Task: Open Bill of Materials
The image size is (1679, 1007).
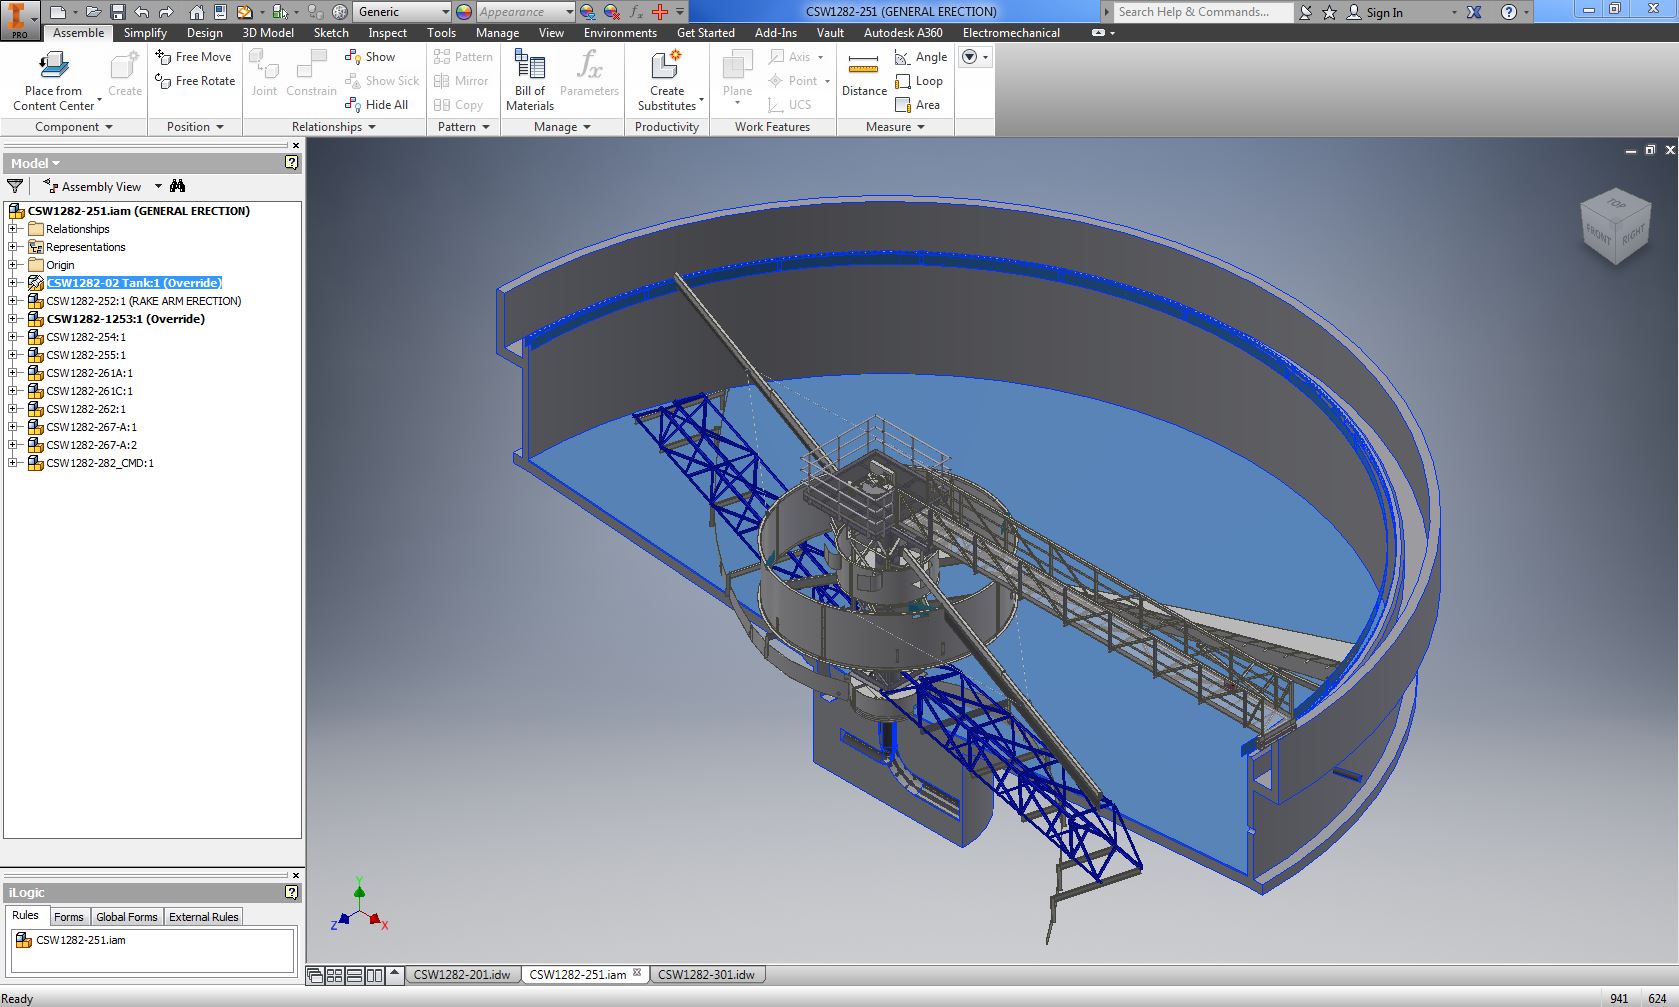Action: tap(529, 80)
